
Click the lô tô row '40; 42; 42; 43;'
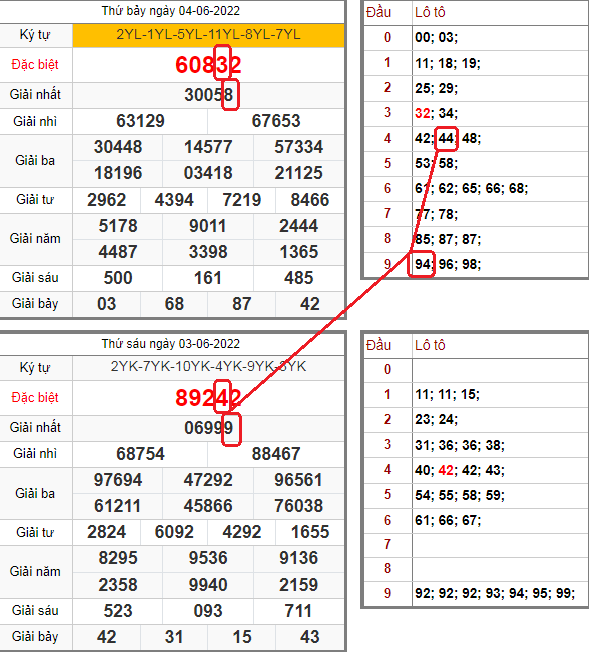point(460,470)
